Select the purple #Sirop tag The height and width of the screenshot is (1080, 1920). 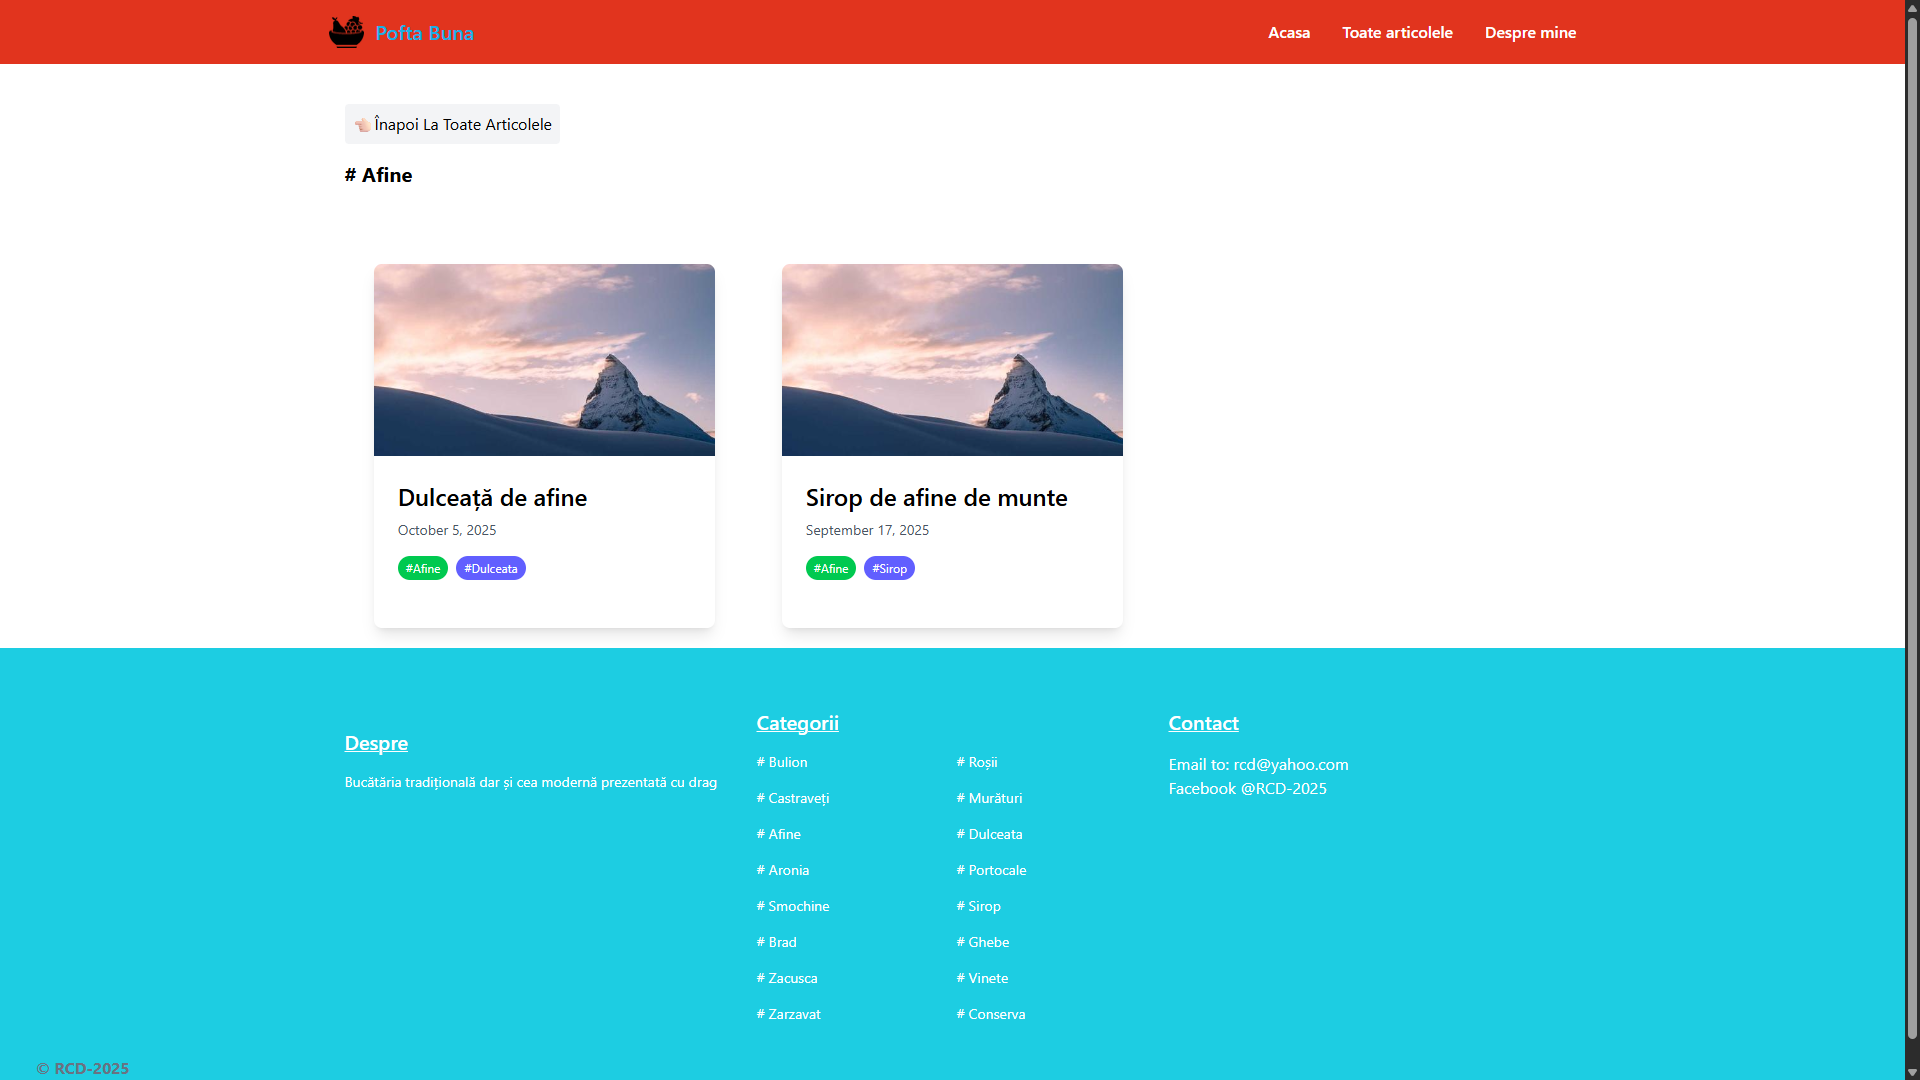pos(888,568)
